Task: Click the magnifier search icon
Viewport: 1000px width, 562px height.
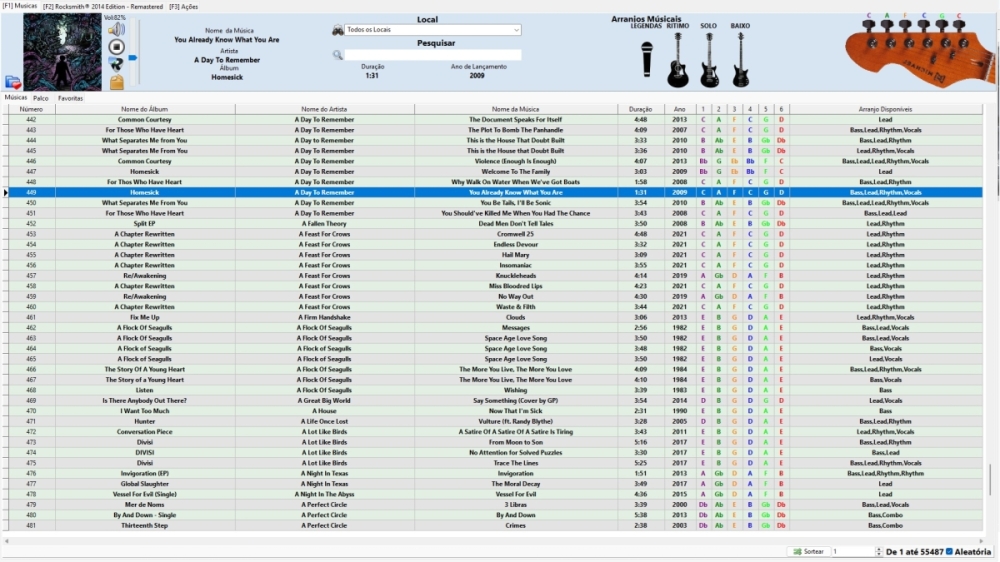Action: pyautogui.click(x=337, y=55)
